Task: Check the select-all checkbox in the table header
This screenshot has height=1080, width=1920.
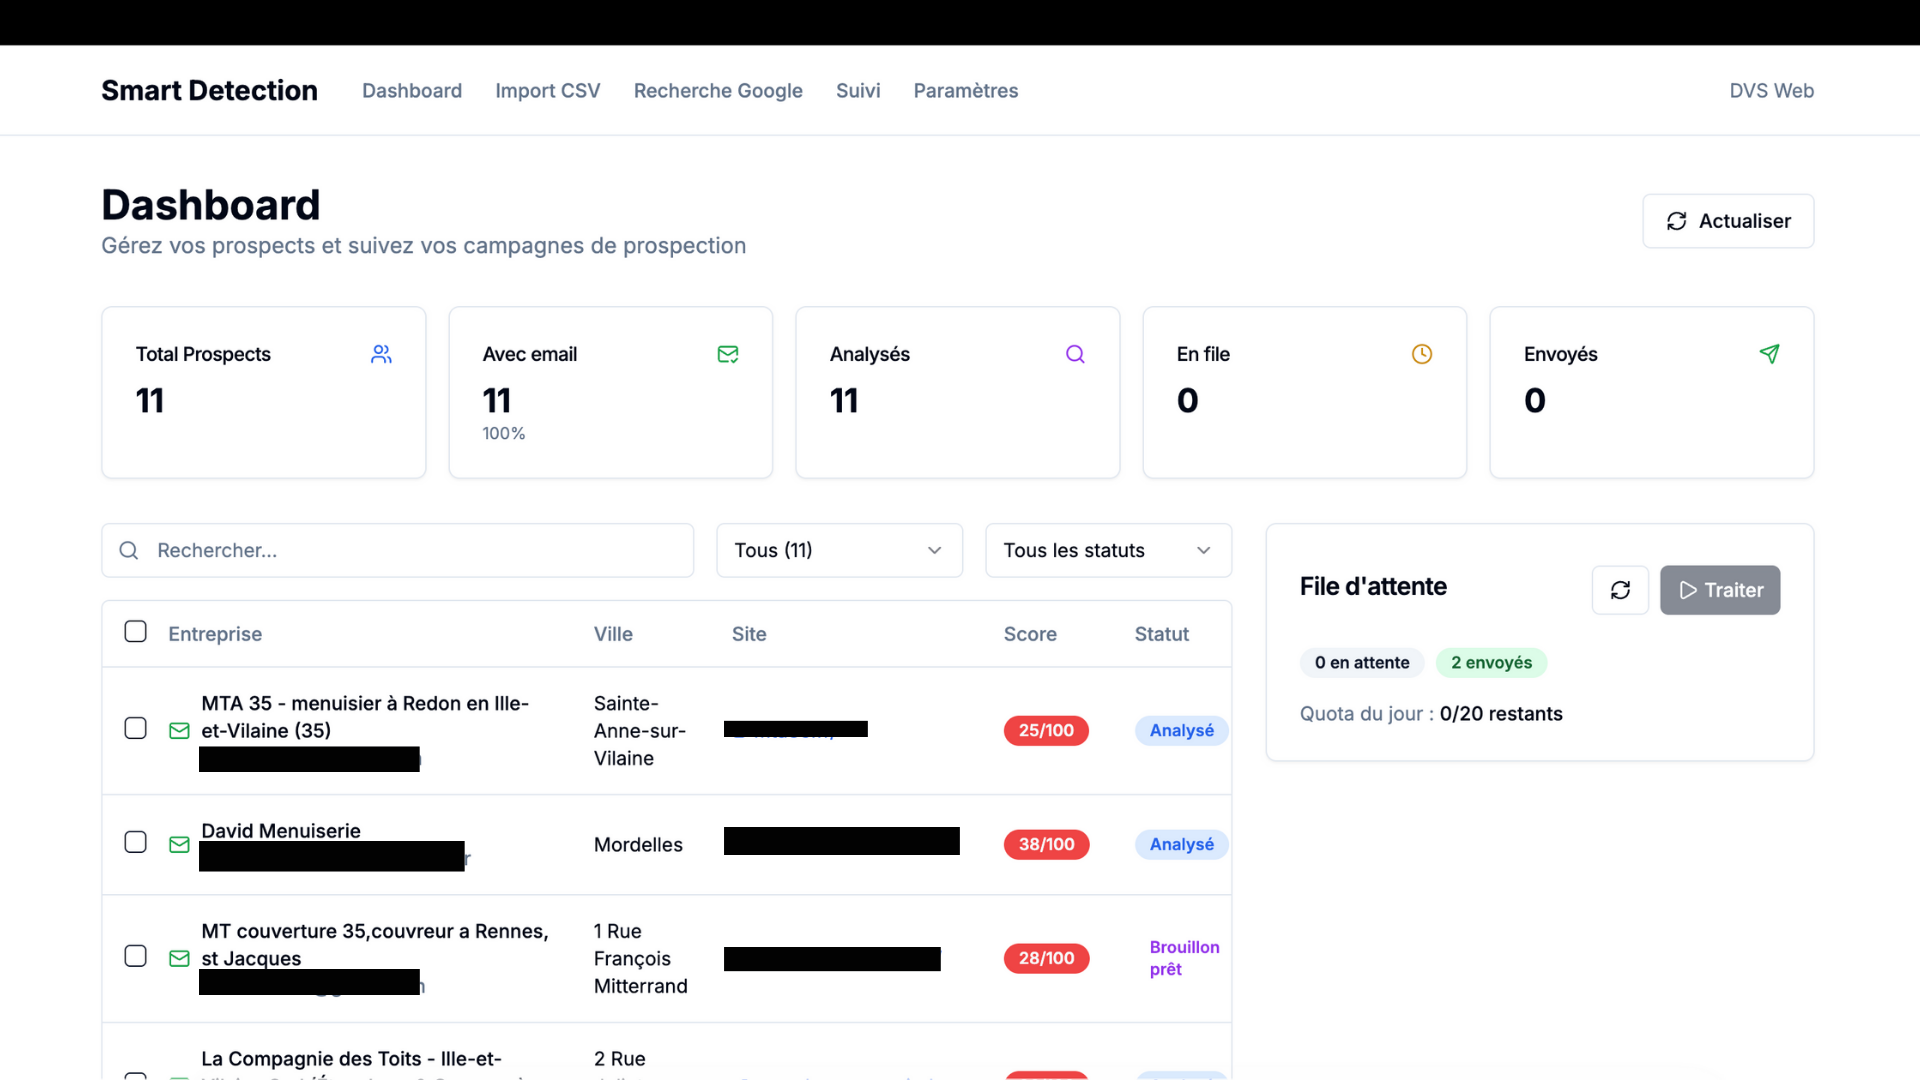Action: pyautogui.click(x=135, y=631)
